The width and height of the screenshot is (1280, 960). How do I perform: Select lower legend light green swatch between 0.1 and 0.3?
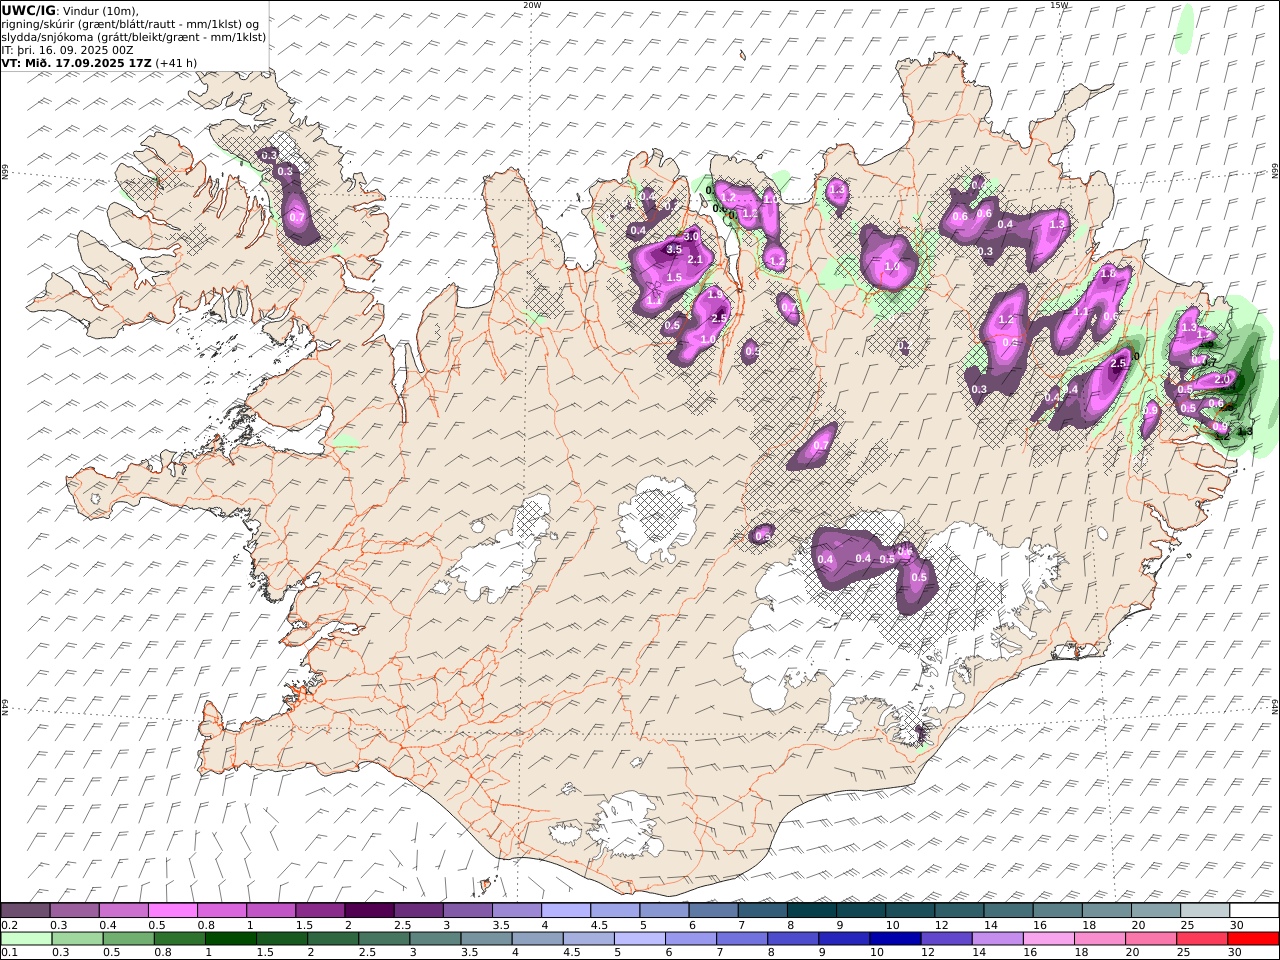[26, 939]
